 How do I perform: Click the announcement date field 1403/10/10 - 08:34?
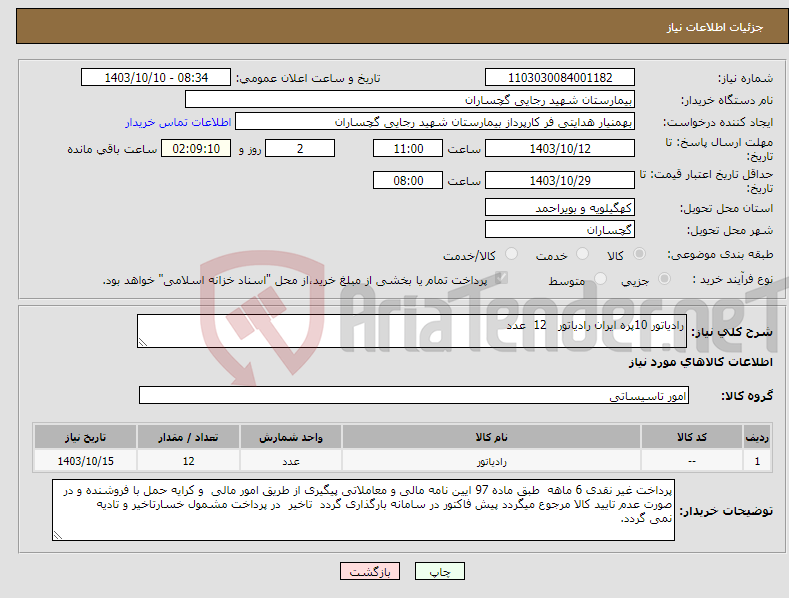(x=156, y=78)
